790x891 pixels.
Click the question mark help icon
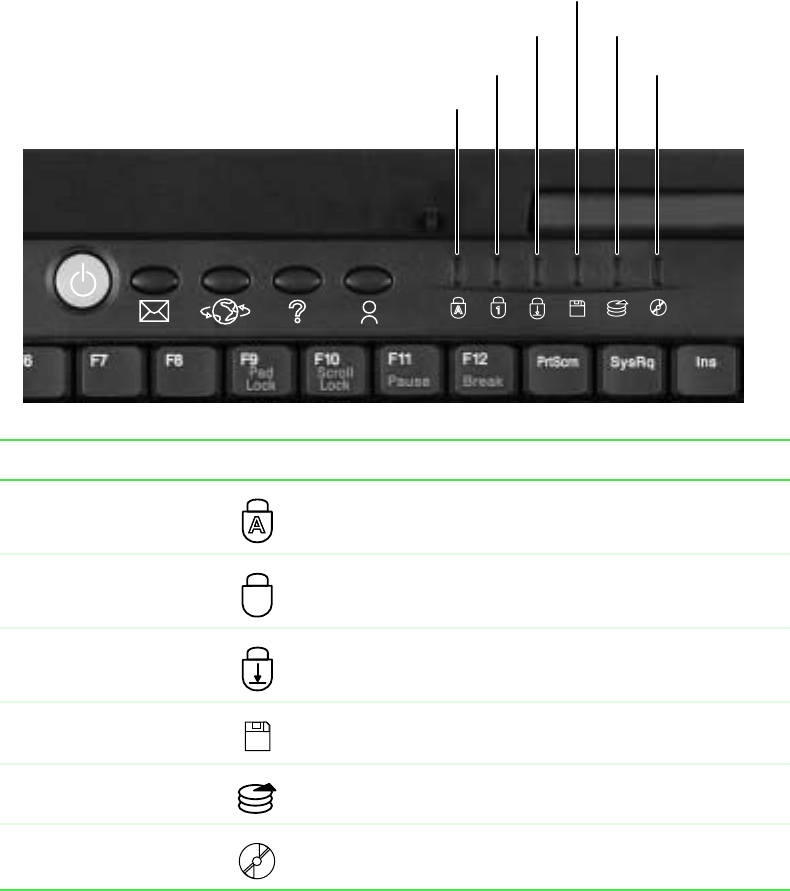click(x=297, y=311)
